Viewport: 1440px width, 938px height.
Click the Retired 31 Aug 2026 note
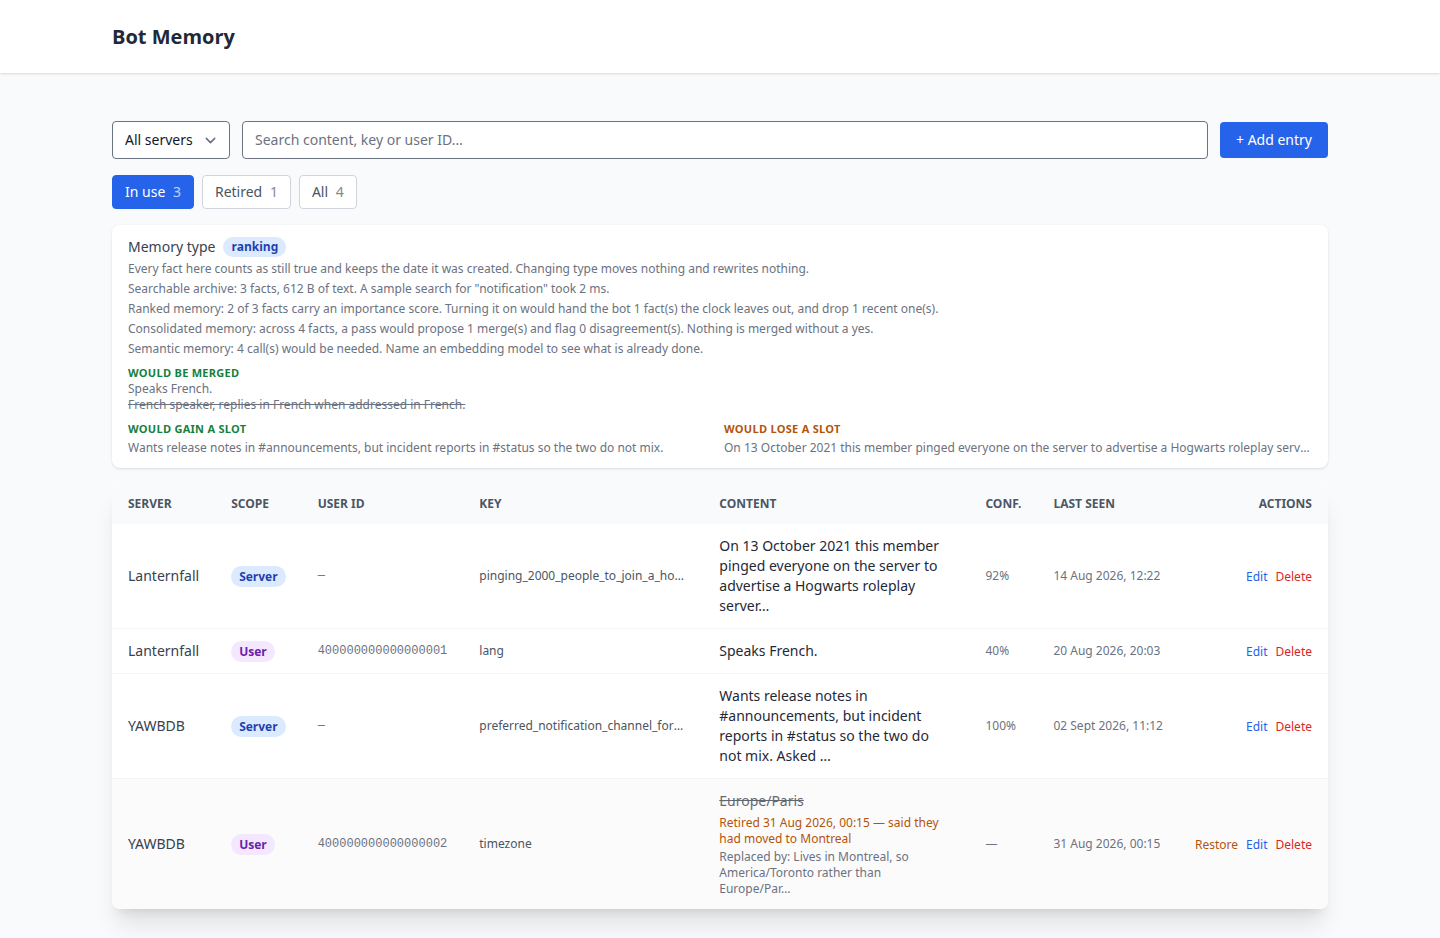[x=829, y=831]
